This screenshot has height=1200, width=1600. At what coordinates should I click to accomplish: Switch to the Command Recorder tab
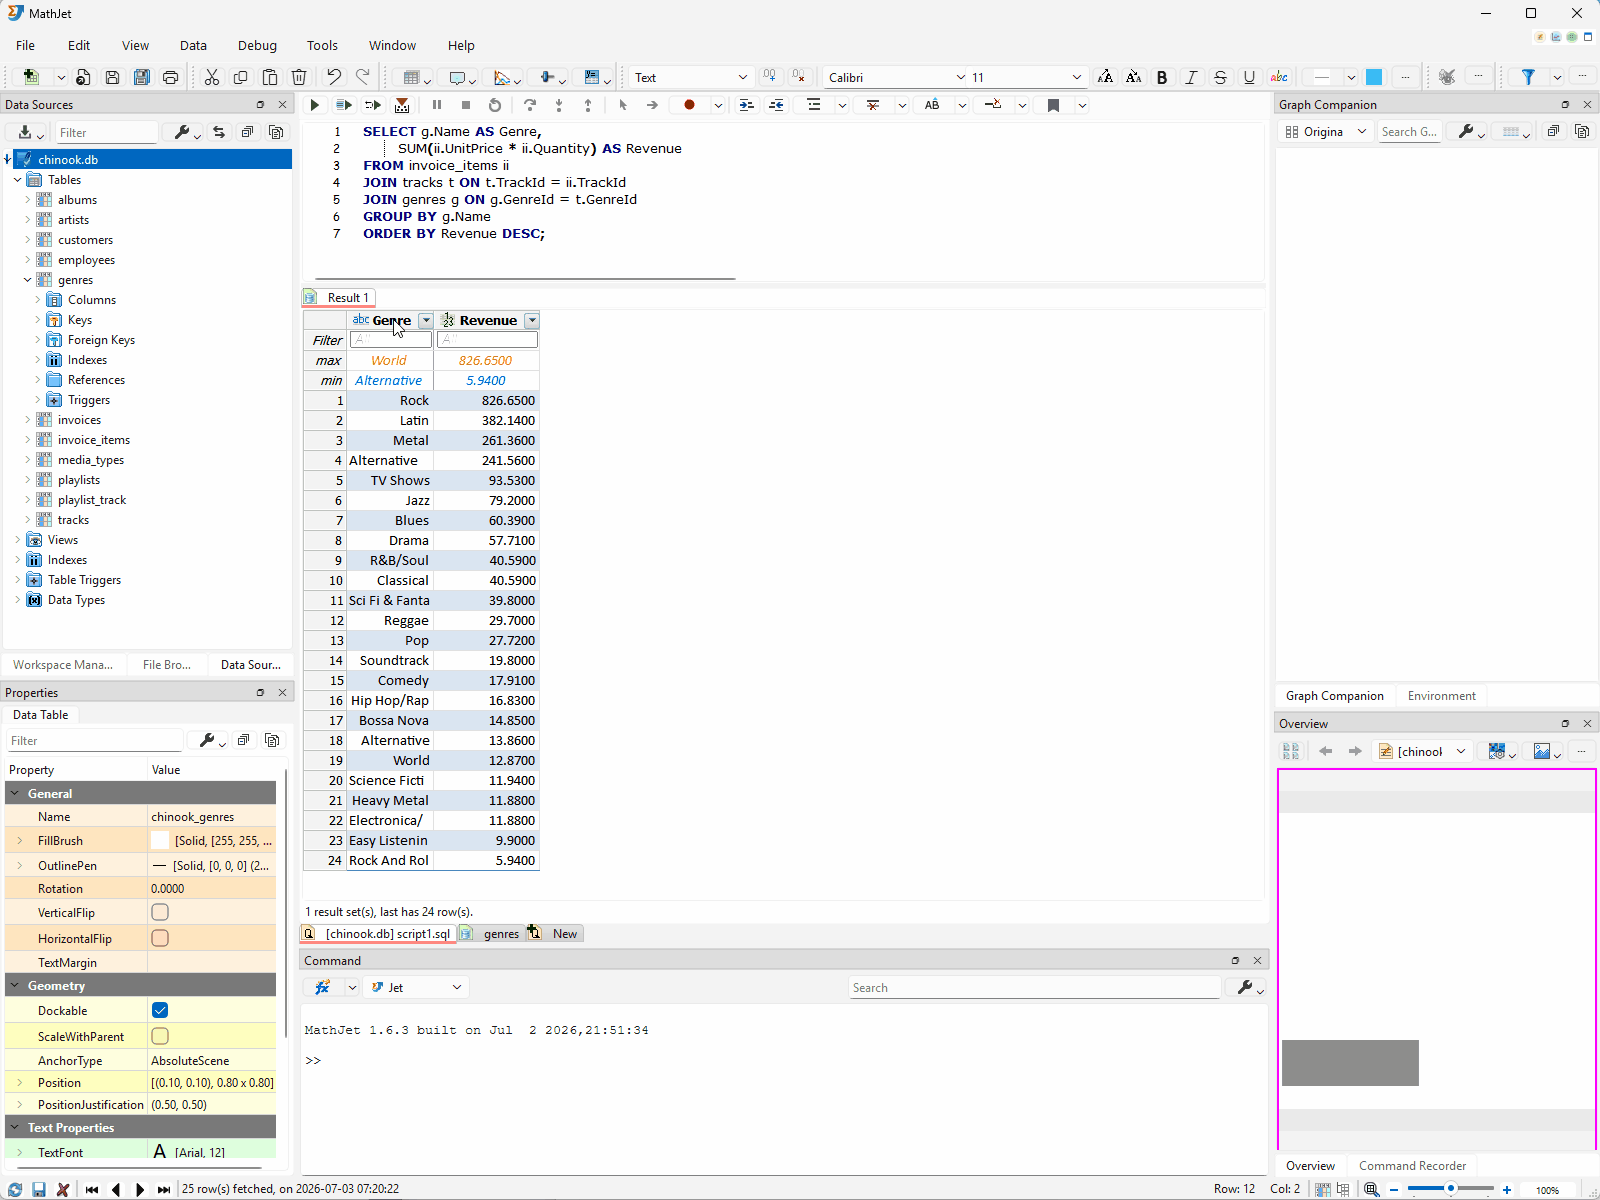point(1412,1166)
